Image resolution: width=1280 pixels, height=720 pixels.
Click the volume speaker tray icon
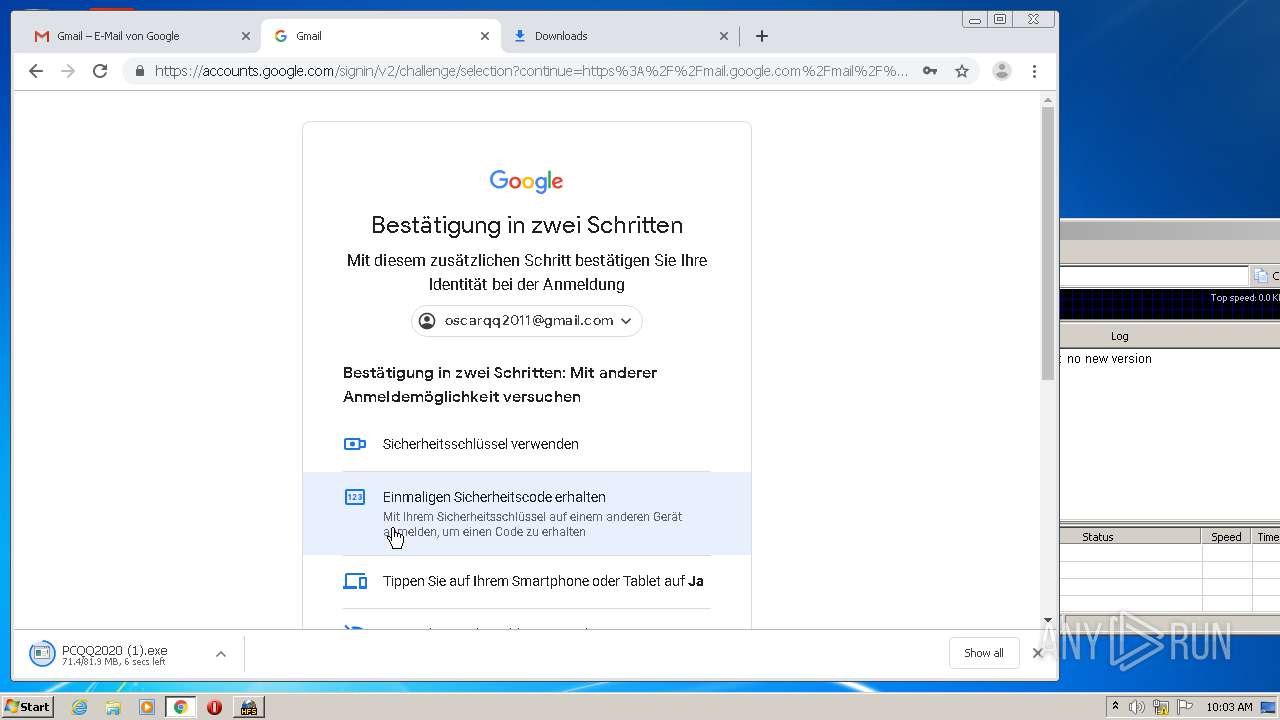click(1137, 707)
